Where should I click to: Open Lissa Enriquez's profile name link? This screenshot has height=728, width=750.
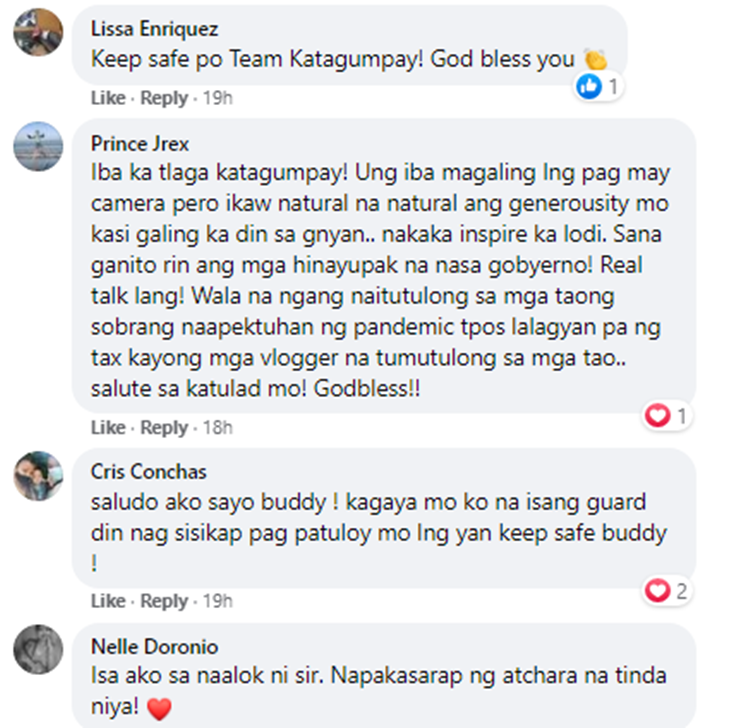point(154,29)
